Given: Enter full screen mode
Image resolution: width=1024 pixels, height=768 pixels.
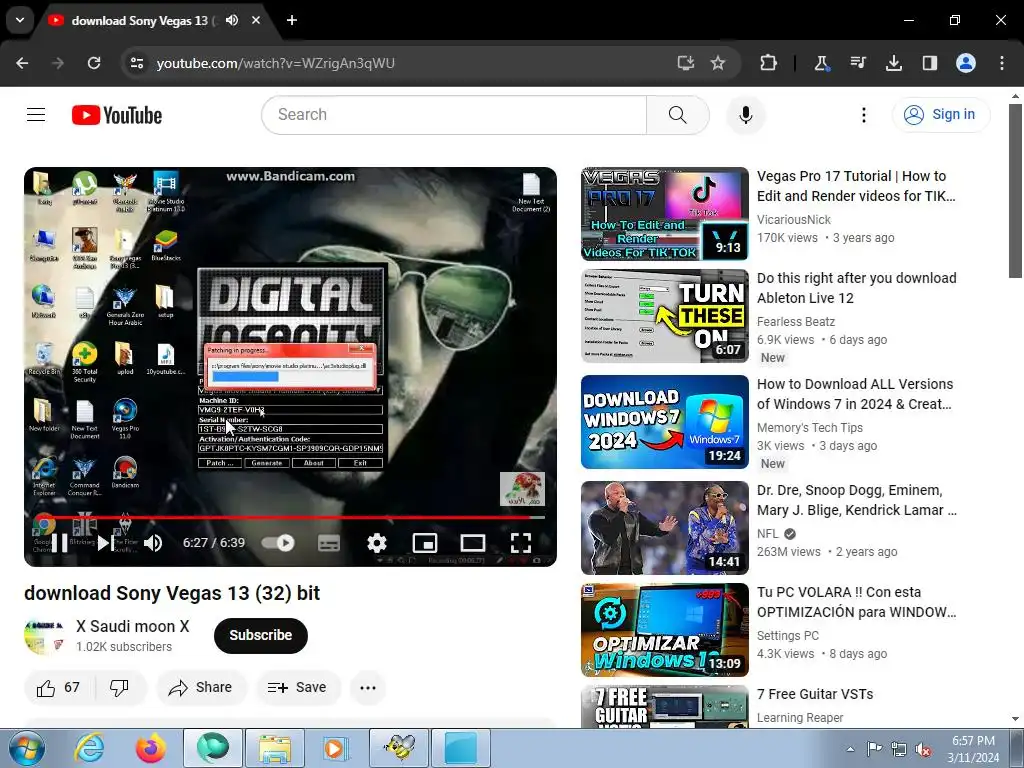Looking at the screenshot, I should 520,543.
